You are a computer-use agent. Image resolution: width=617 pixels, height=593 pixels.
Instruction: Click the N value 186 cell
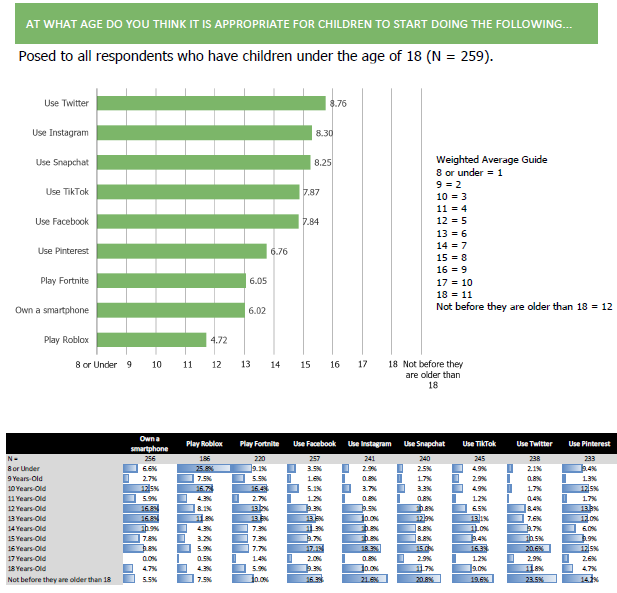[204, 459]
